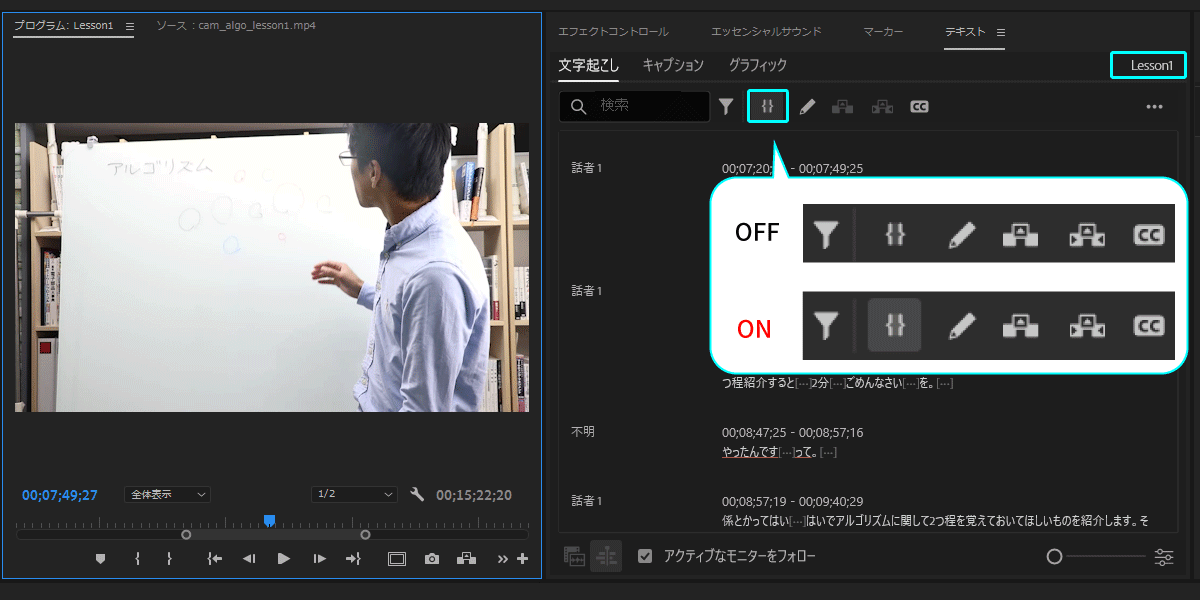
Task: Open the transcript filter funnel icon
Action: coord(726,106)
